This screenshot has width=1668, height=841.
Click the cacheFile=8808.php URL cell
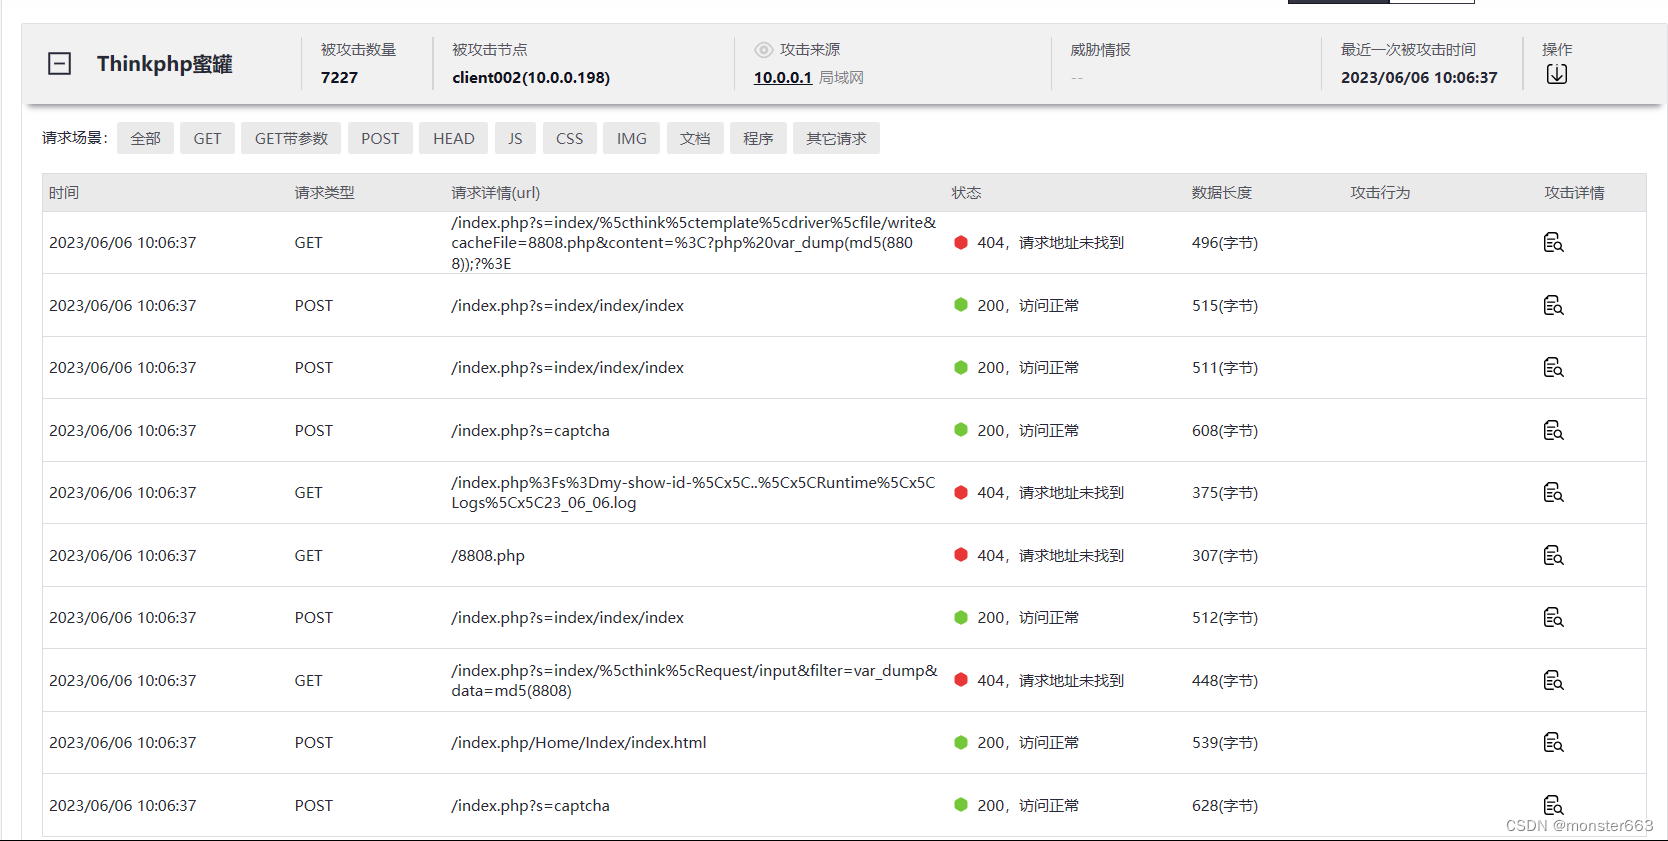[x=694, y=242]
